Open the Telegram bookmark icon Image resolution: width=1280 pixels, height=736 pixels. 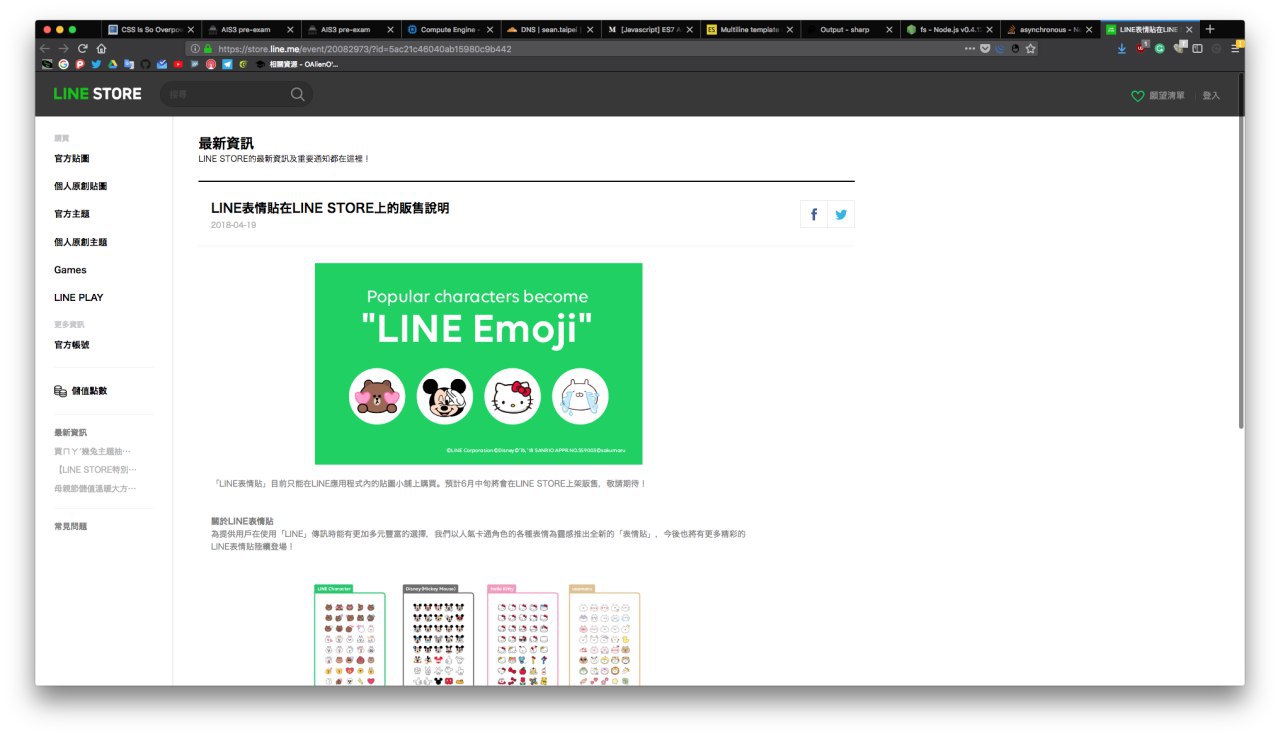coord(227,64)
